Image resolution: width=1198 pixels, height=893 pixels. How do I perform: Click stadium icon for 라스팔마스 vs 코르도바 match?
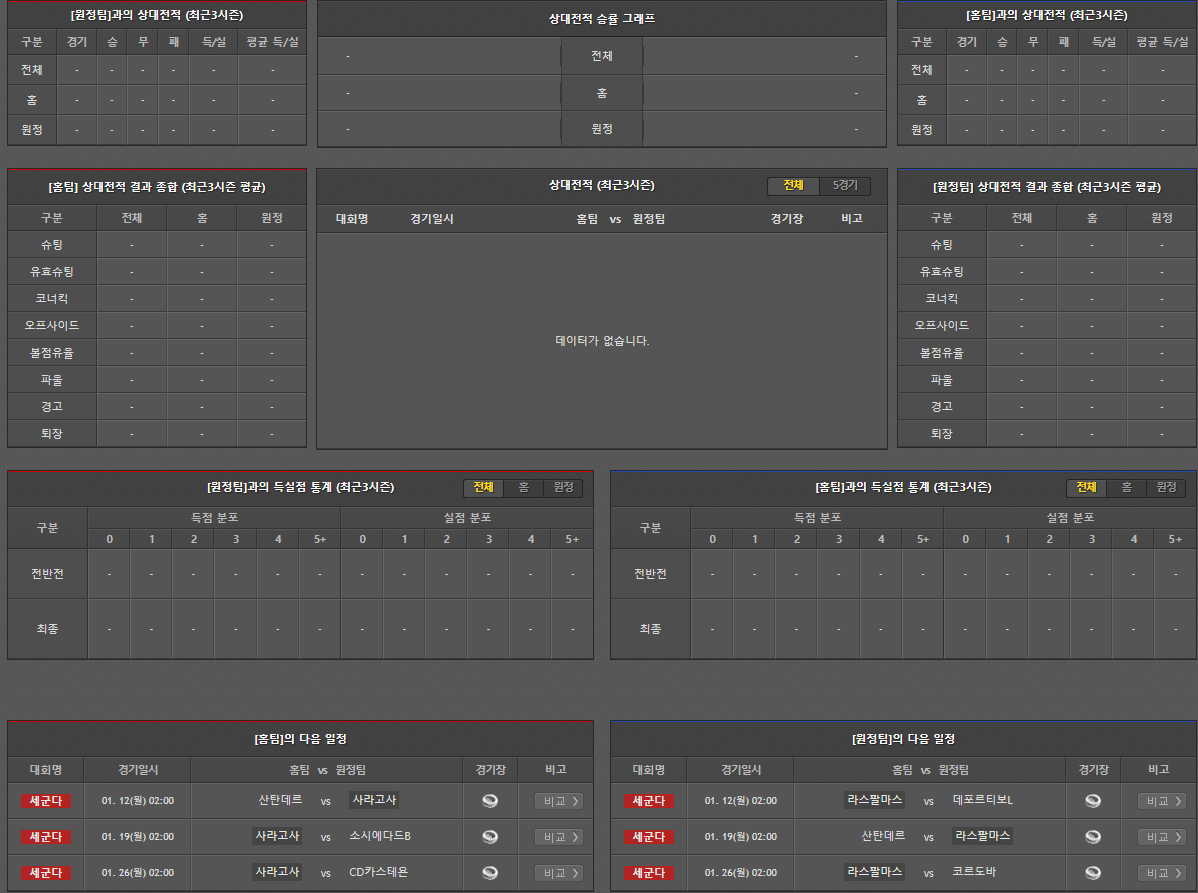(1093, 872)
